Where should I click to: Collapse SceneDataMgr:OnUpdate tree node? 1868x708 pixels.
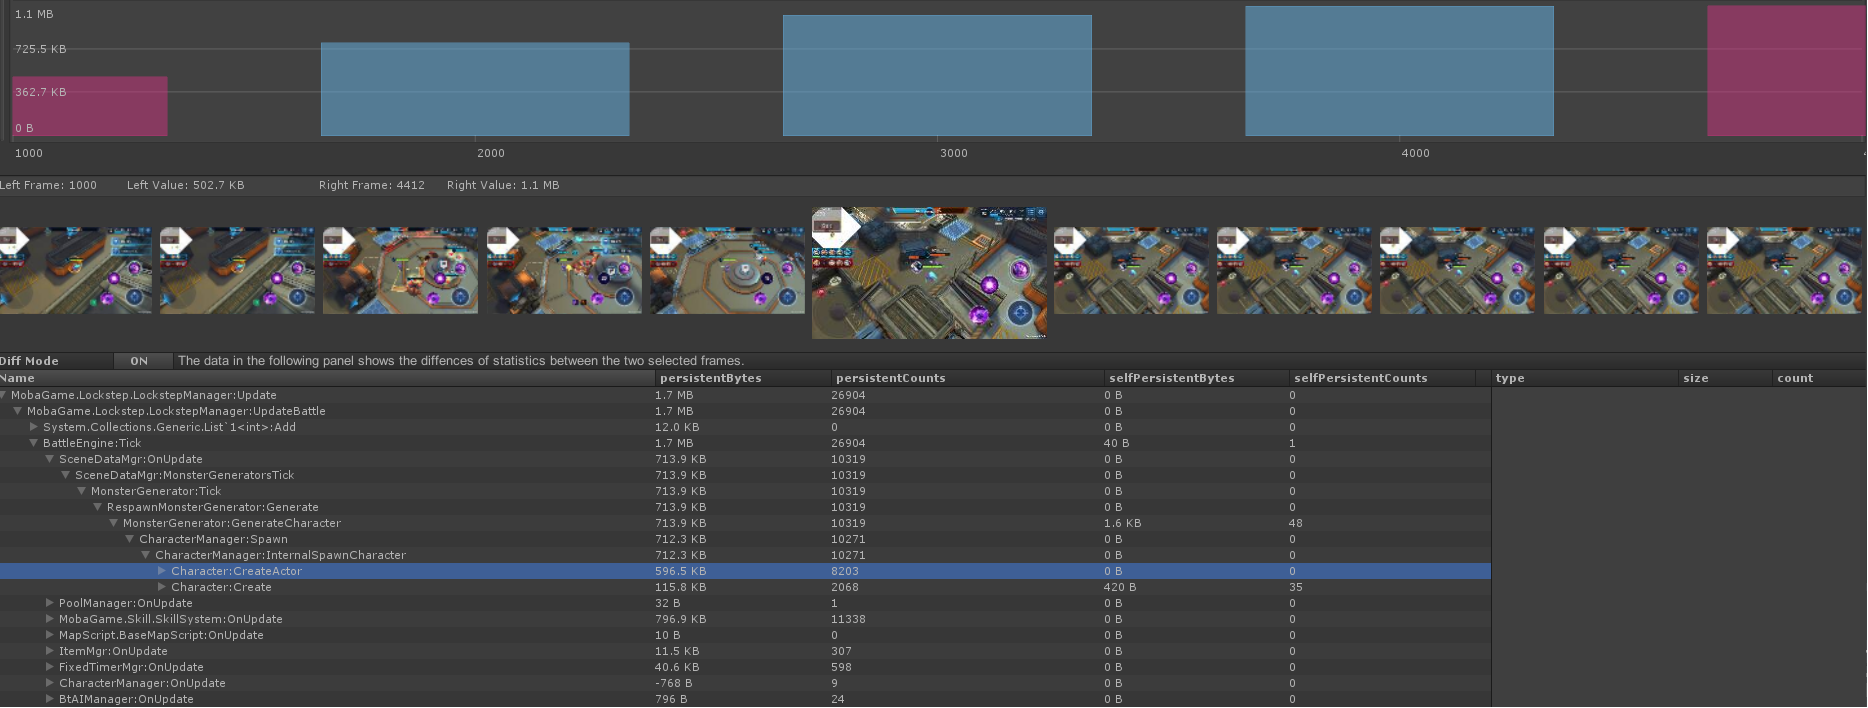[x=50, y=459]
